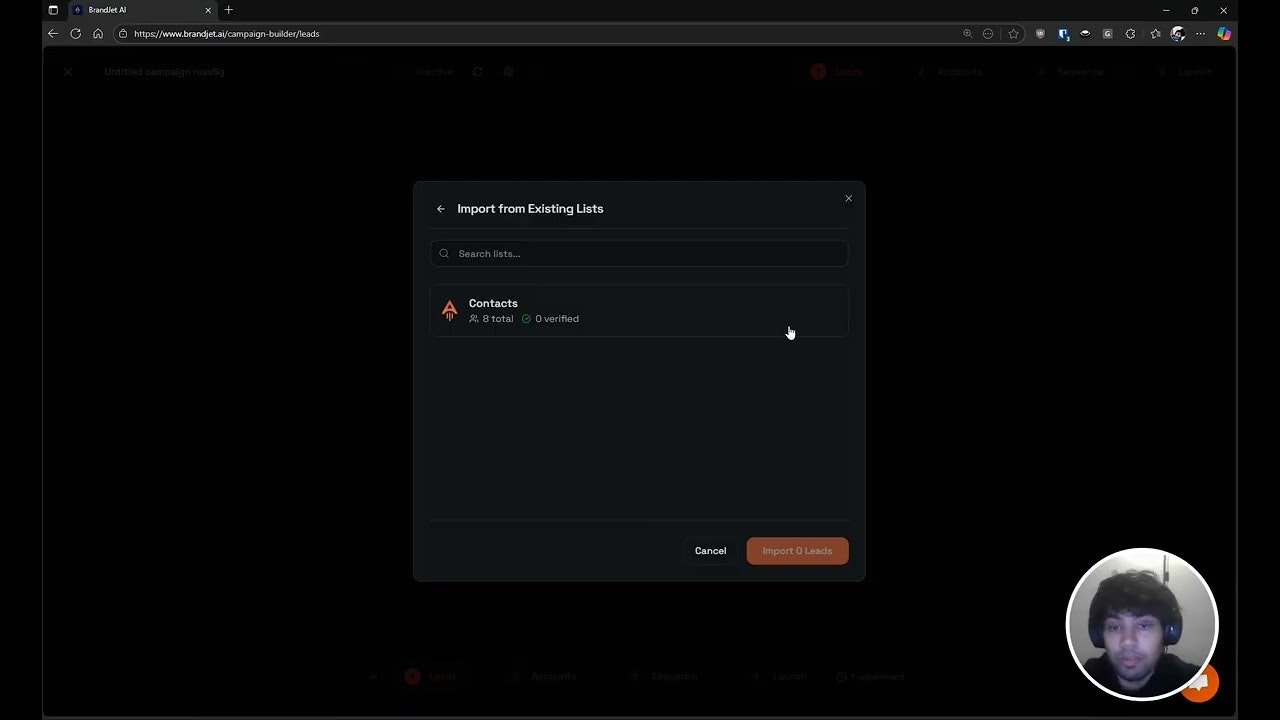Viewport: 1280px width, 720px height.
Task: Open campaign settings via the gear icon
Action: (x=508, y=71)
